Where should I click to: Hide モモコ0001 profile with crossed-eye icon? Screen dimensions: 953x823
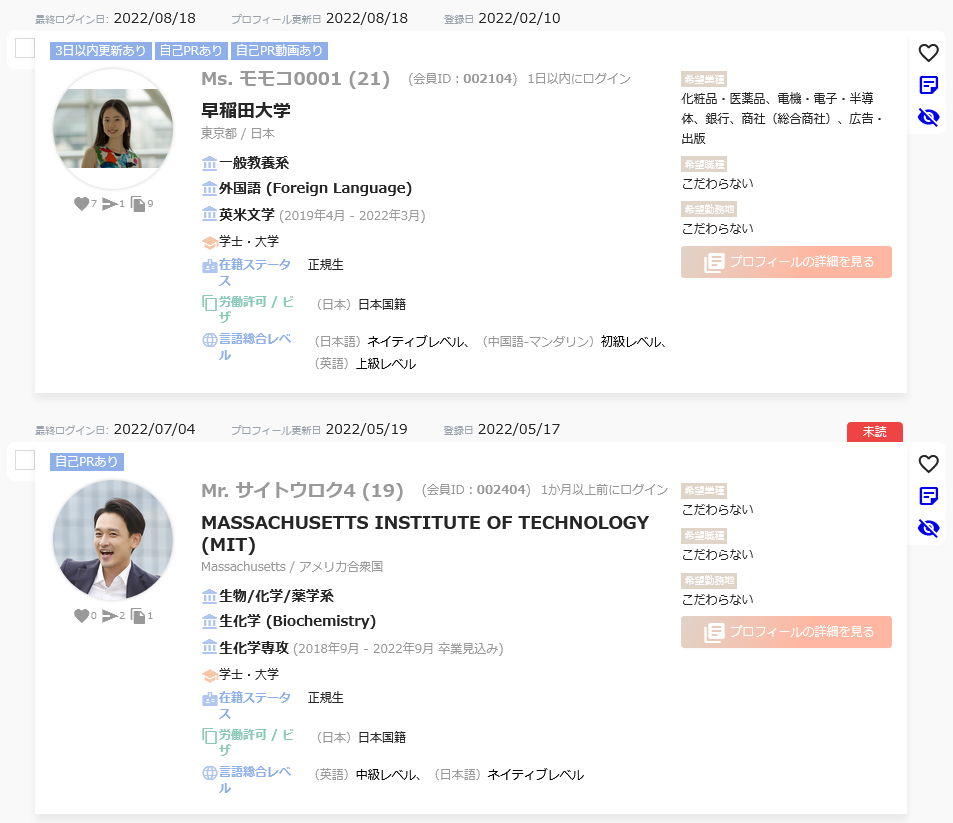pos(928,117)
